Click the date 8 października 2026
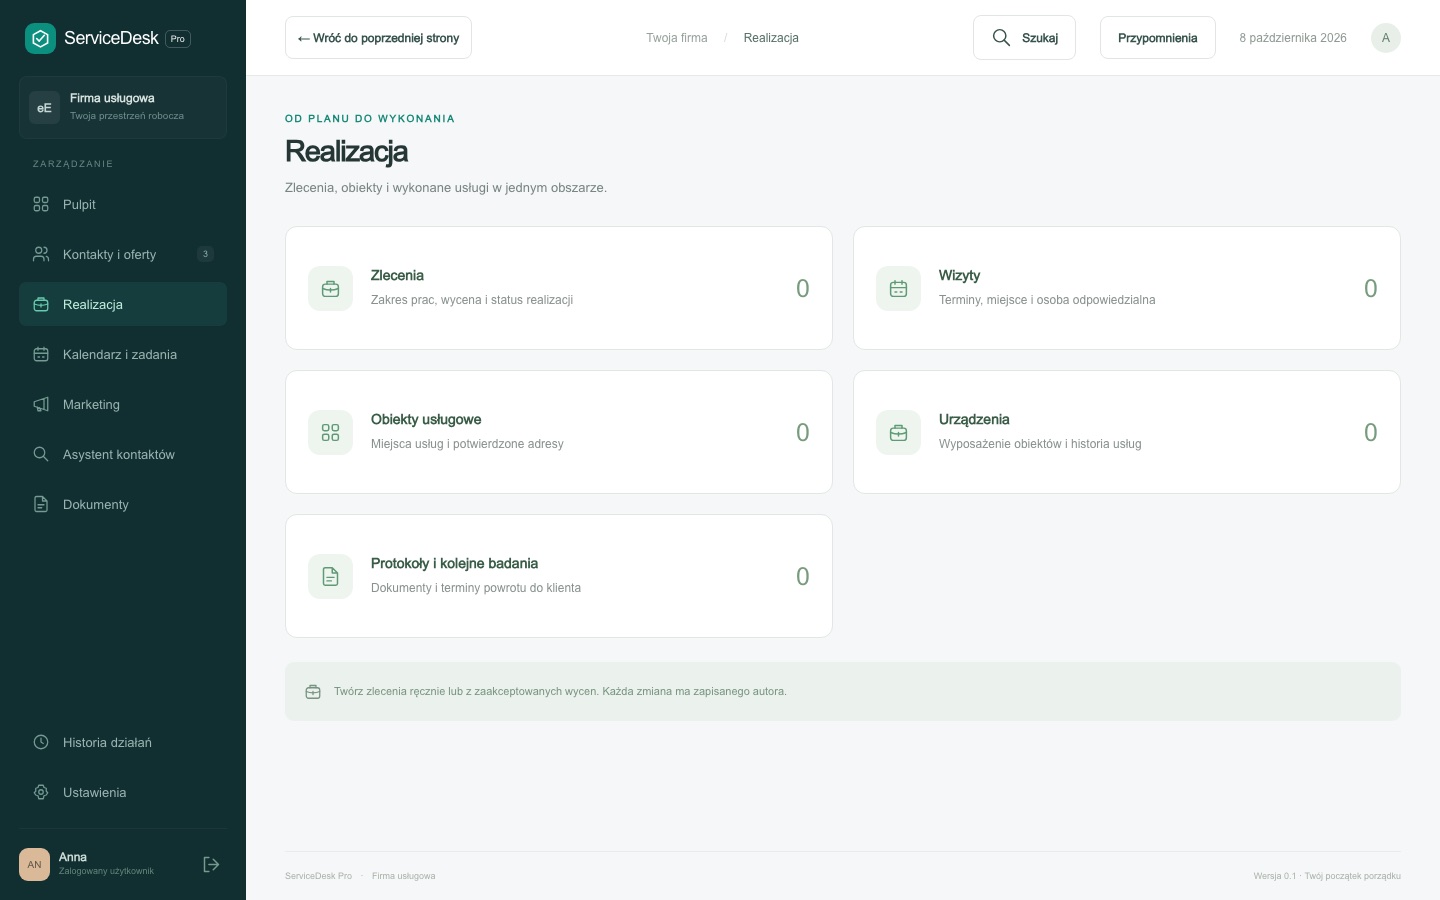 click(1293, 38)
